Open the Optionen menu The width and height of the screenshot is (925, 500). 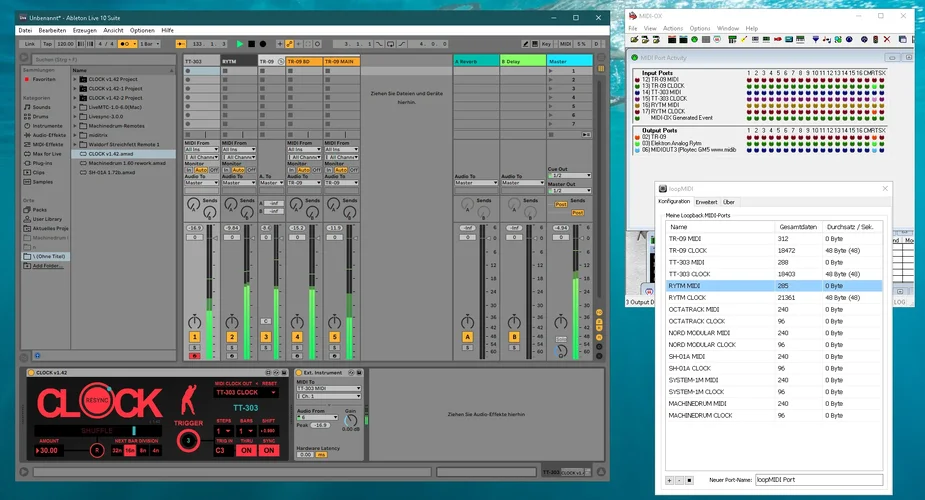[x=142, y=30]
